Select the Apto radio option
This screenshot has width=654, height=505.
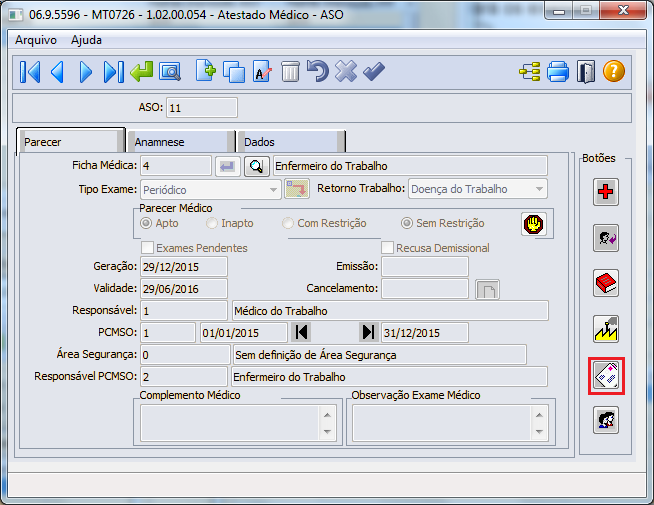[x=146, y=223]
